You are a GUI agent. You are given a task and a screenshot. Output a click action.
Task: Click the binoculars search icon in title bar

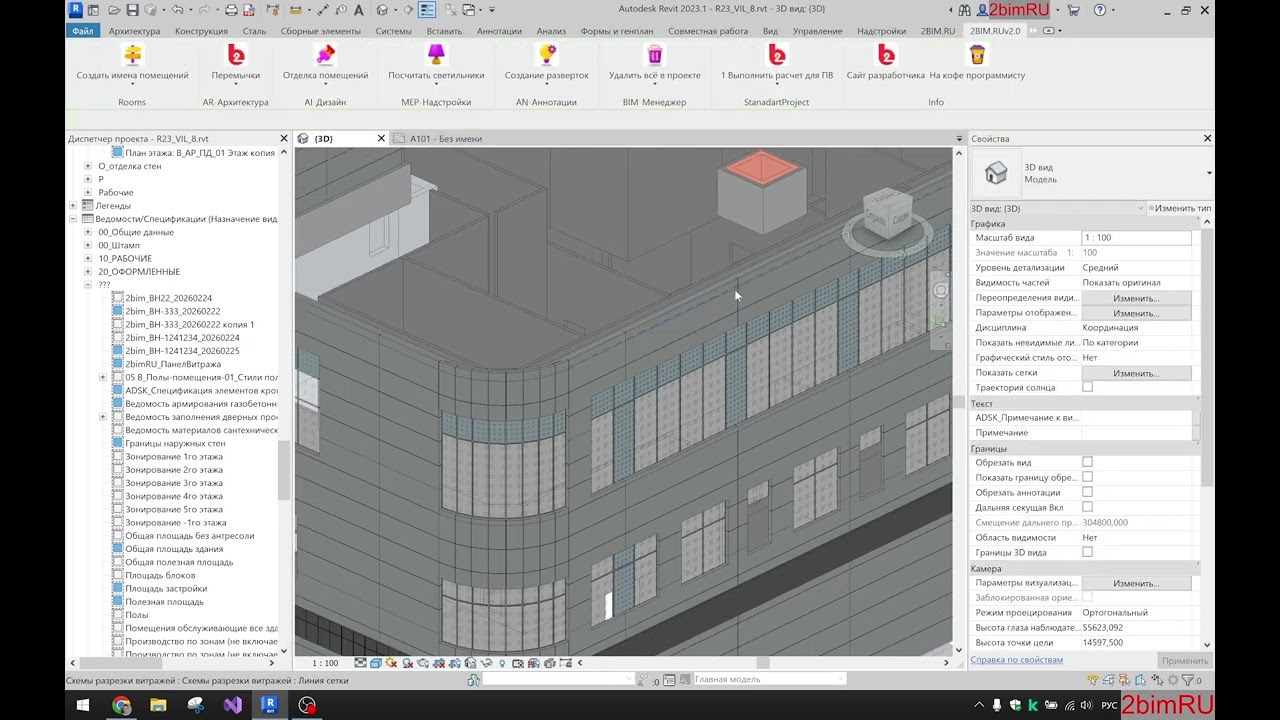tap(964, 10)
